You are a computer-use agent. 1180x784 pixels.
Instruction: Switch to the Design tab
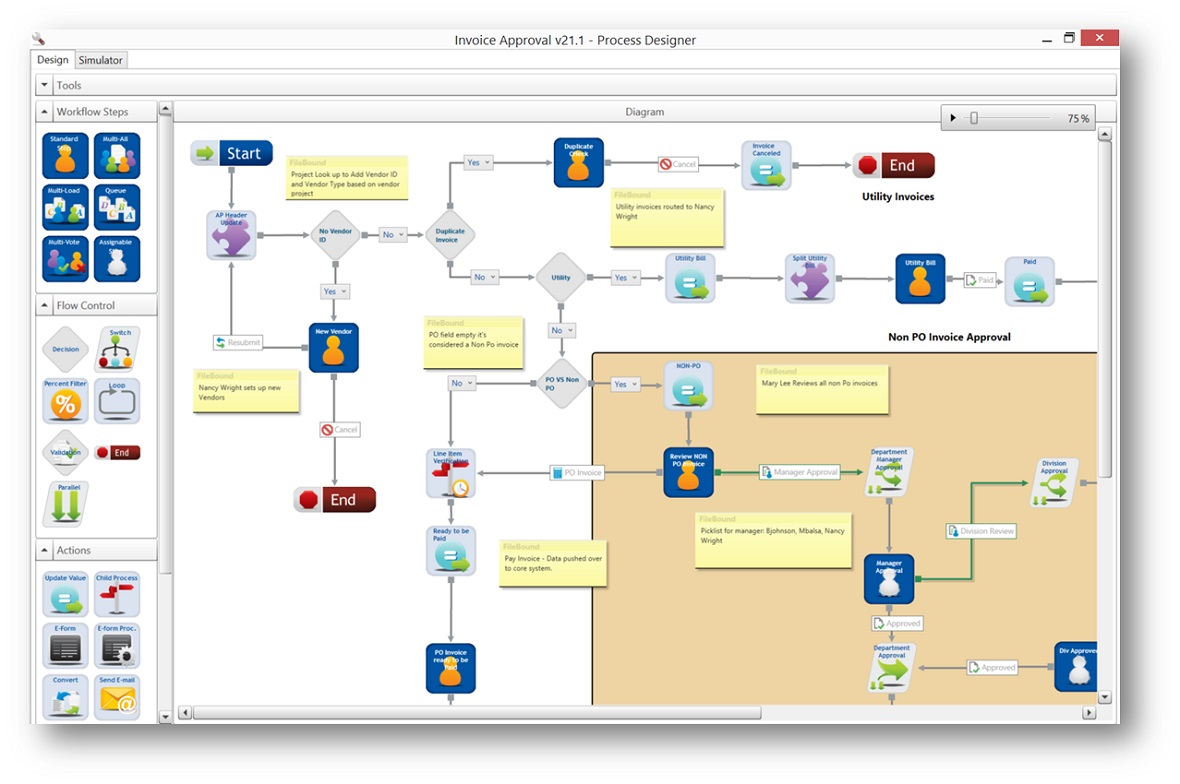click(x=53, y=60)
